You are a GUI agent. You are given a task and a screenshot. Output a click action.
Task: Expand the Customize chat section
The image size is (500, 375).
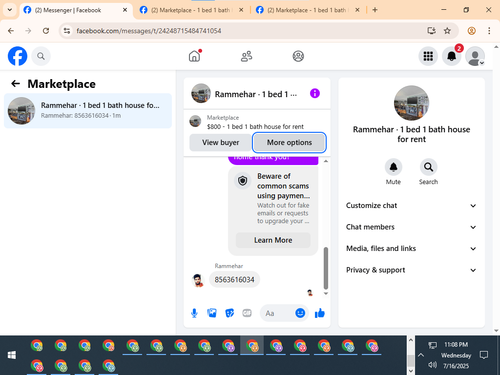point(411,205)
